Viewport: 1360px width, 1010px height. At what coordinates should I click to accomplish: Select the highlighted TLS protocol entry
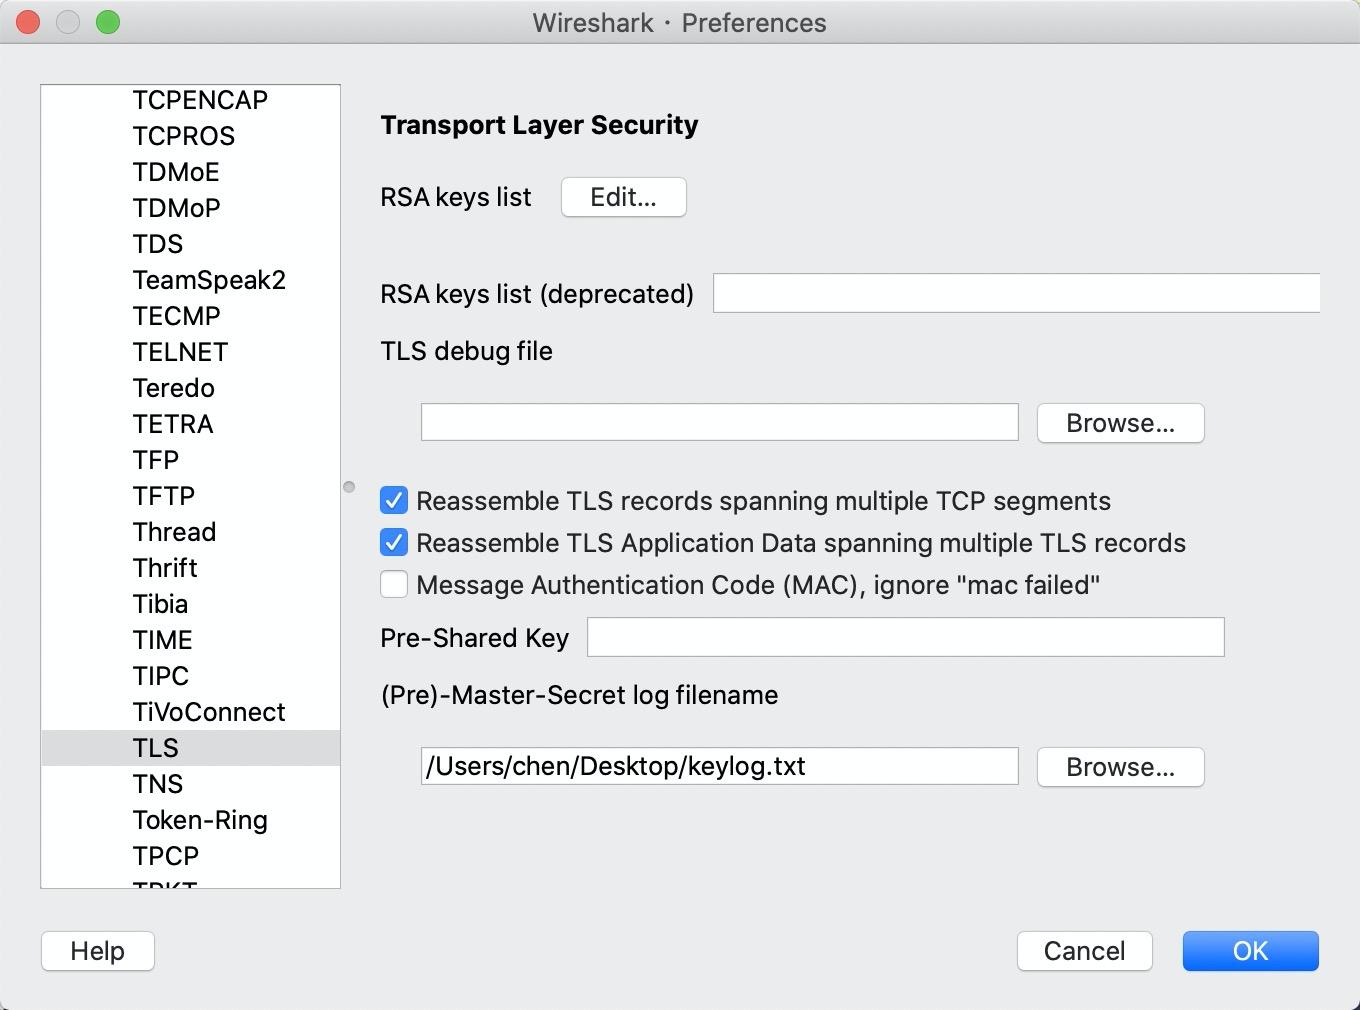[x=190, y=748]
